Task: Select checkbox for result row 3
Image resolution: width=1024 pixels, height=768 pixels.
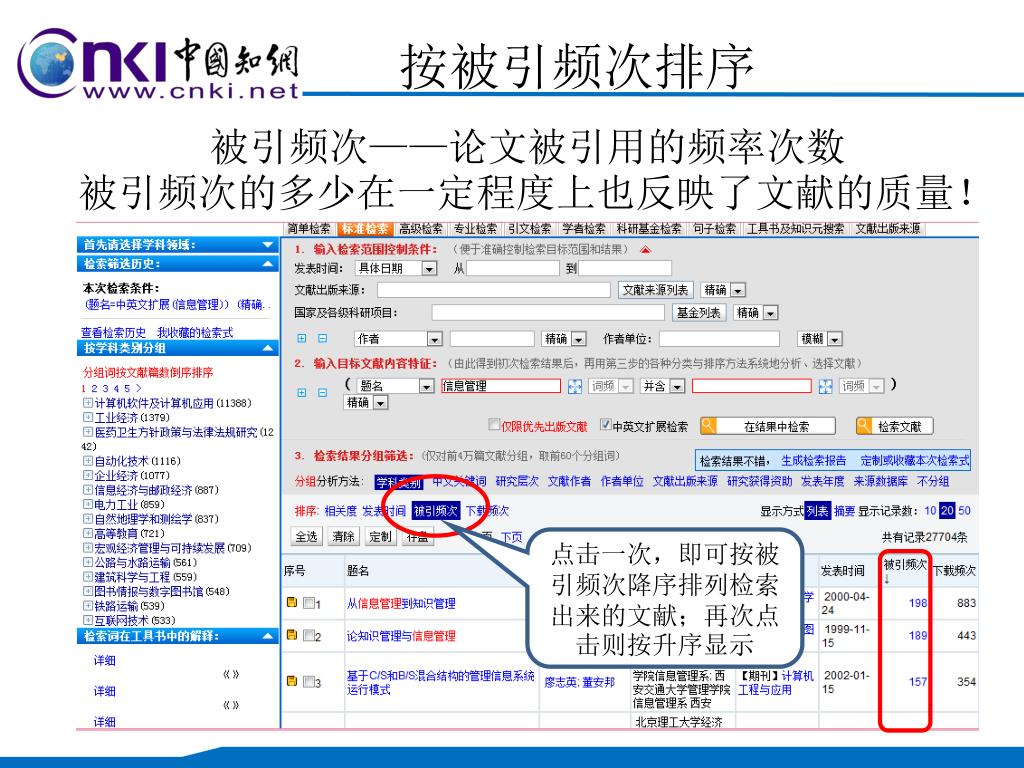Action: 309,681
